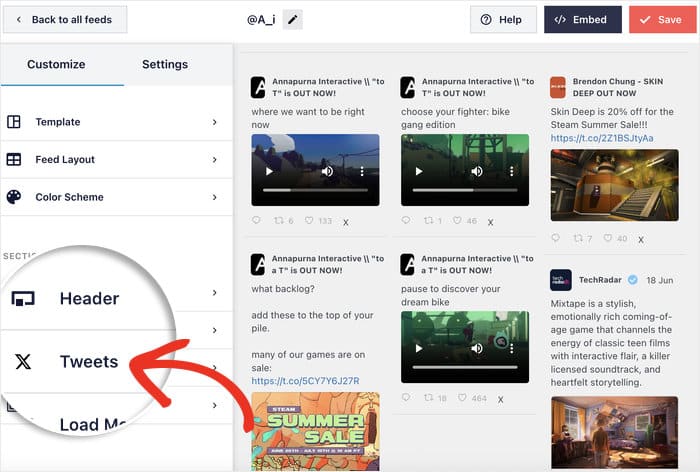Mute the 'pause to discover' video

477,348
